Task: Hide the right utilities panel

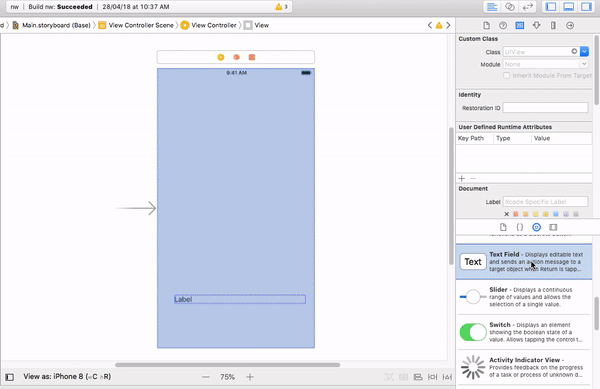Action: pyautogui.click(x=586, y=7)
